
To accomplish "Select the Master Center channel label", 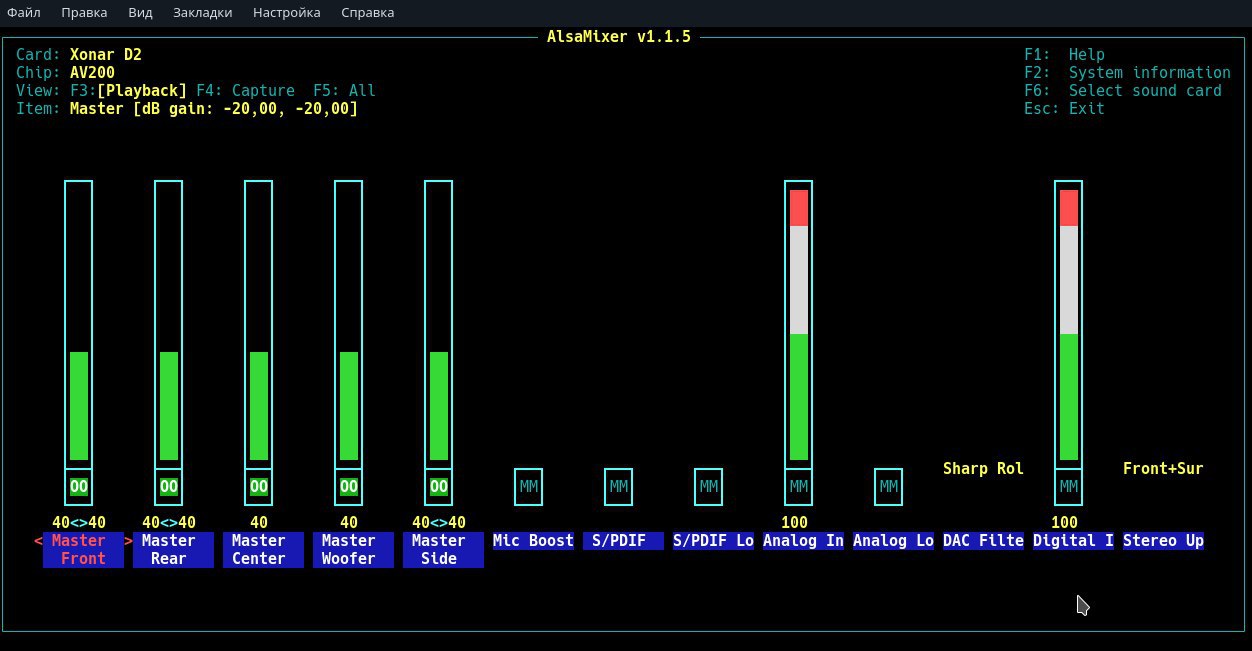I will [x=263, y=550].
